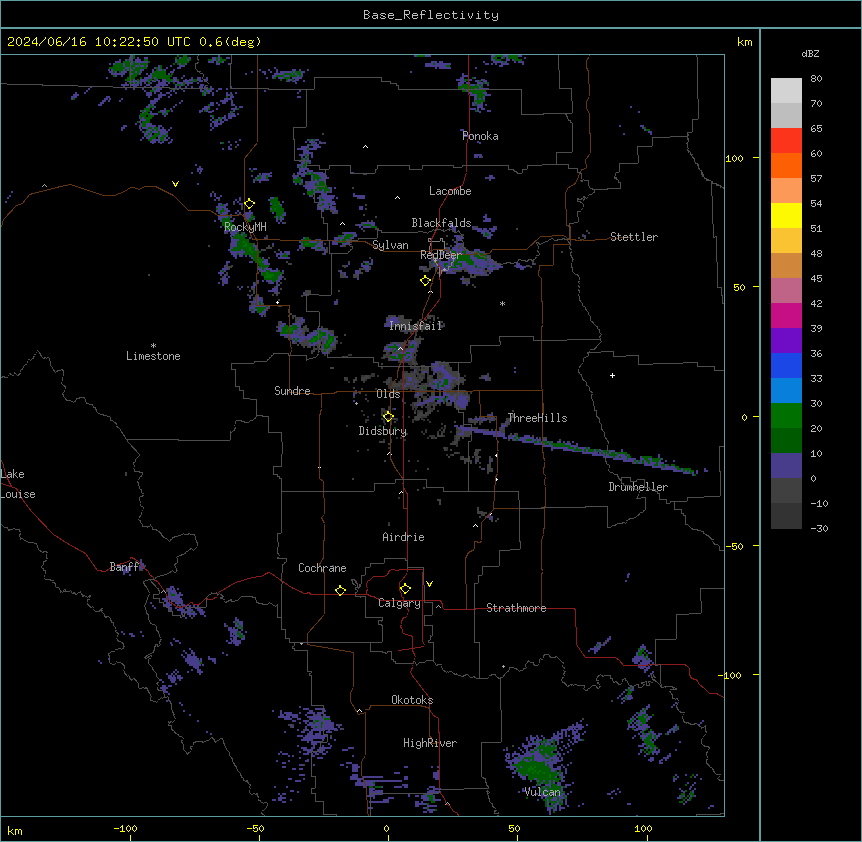Click the Olds town label
862x842 pixels.
(x=388, y=394)
